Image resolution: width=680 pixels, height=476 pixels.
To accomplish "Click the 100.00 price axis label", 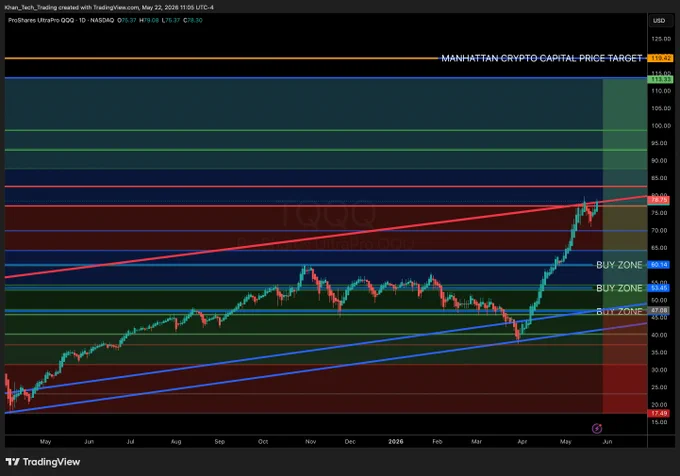I will (661, 126).
